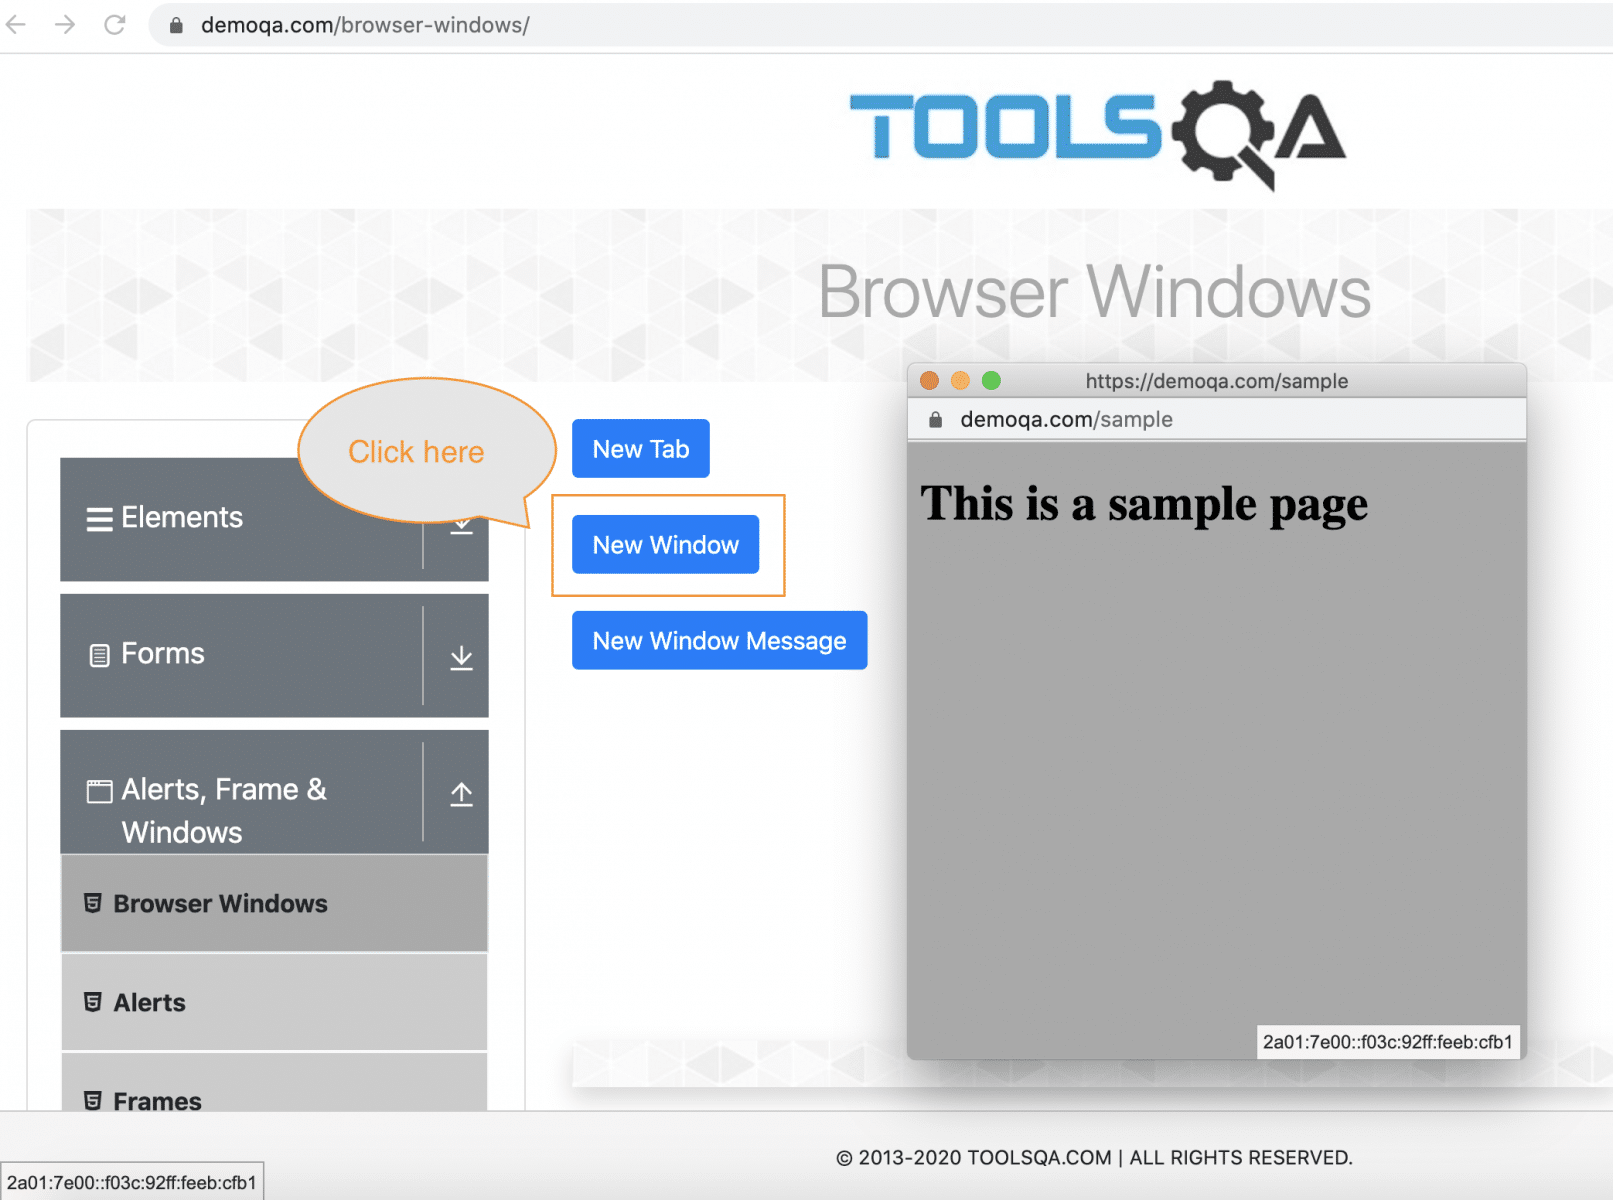
Task: Click the back navigation arrow
Action: click(x=16, y=24)
